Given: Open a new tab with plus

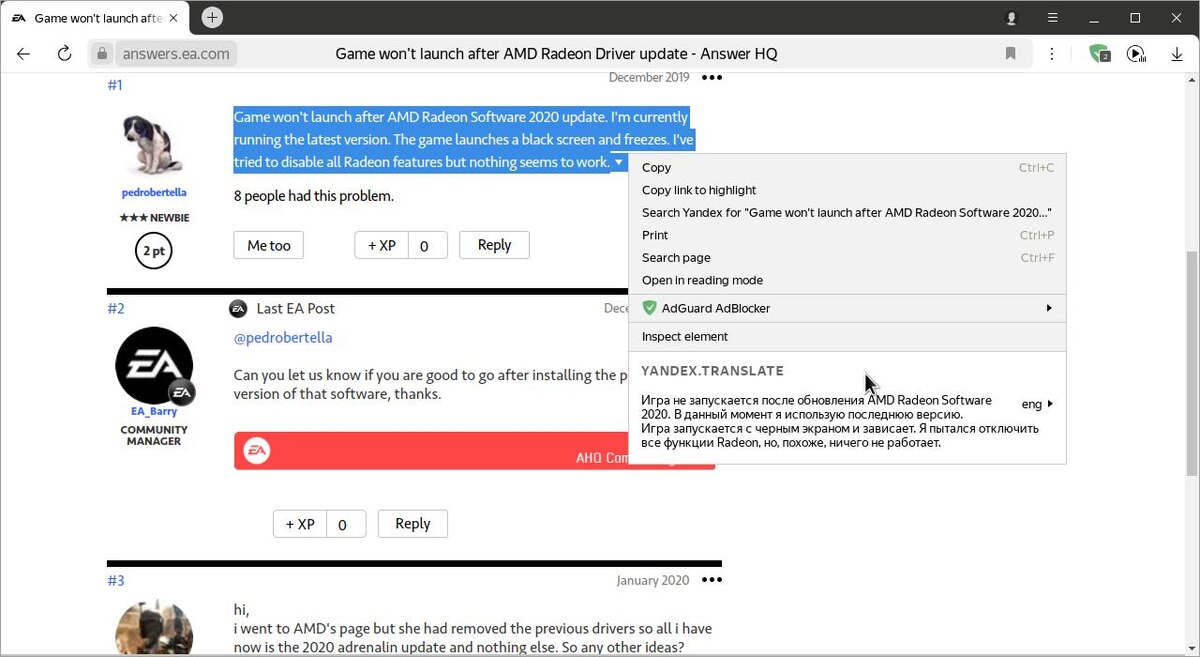Looking at the screenshot, I should pos(212,18).
